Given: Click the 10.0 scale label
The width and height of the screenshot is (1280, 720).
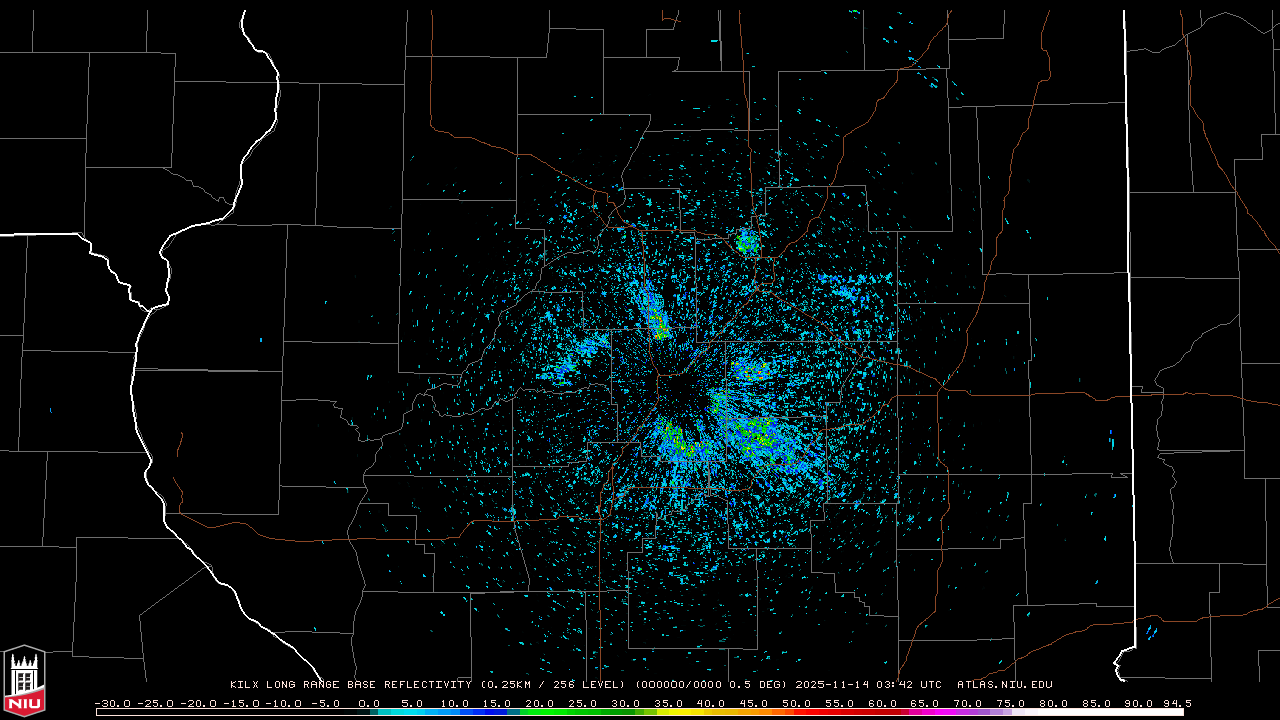Looking at the screenshot, I should pyautogui.click(x=454, y=703).
